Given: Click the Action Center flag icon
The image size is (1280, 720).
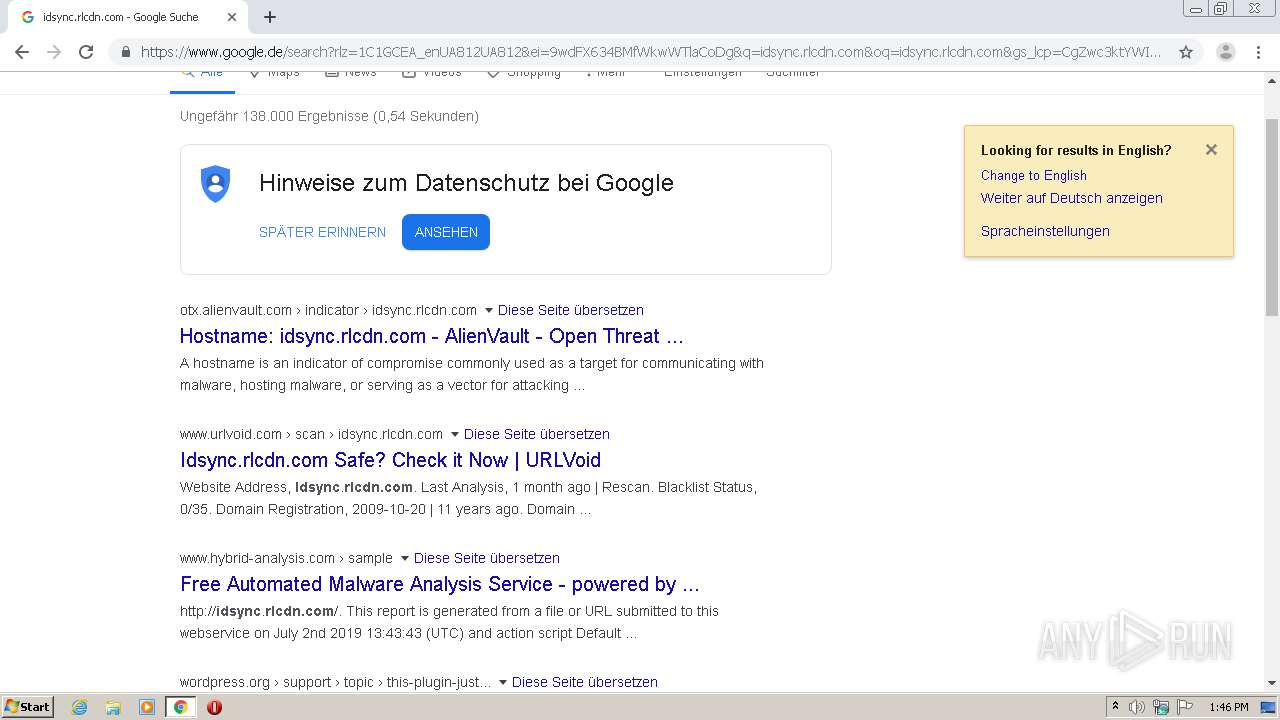Looking at the screenshot, I should coord(1184,707).
